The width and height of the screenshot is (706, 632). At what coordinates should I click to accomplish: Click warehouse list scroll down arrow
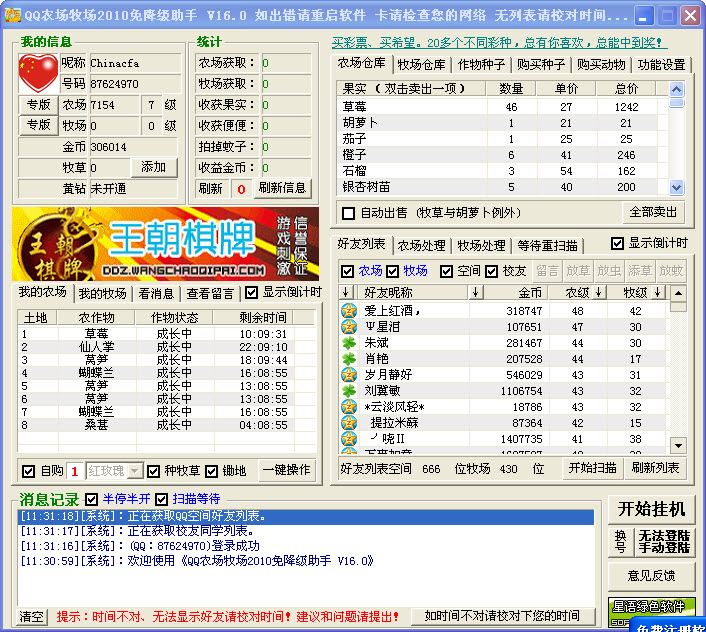point(676,187)
